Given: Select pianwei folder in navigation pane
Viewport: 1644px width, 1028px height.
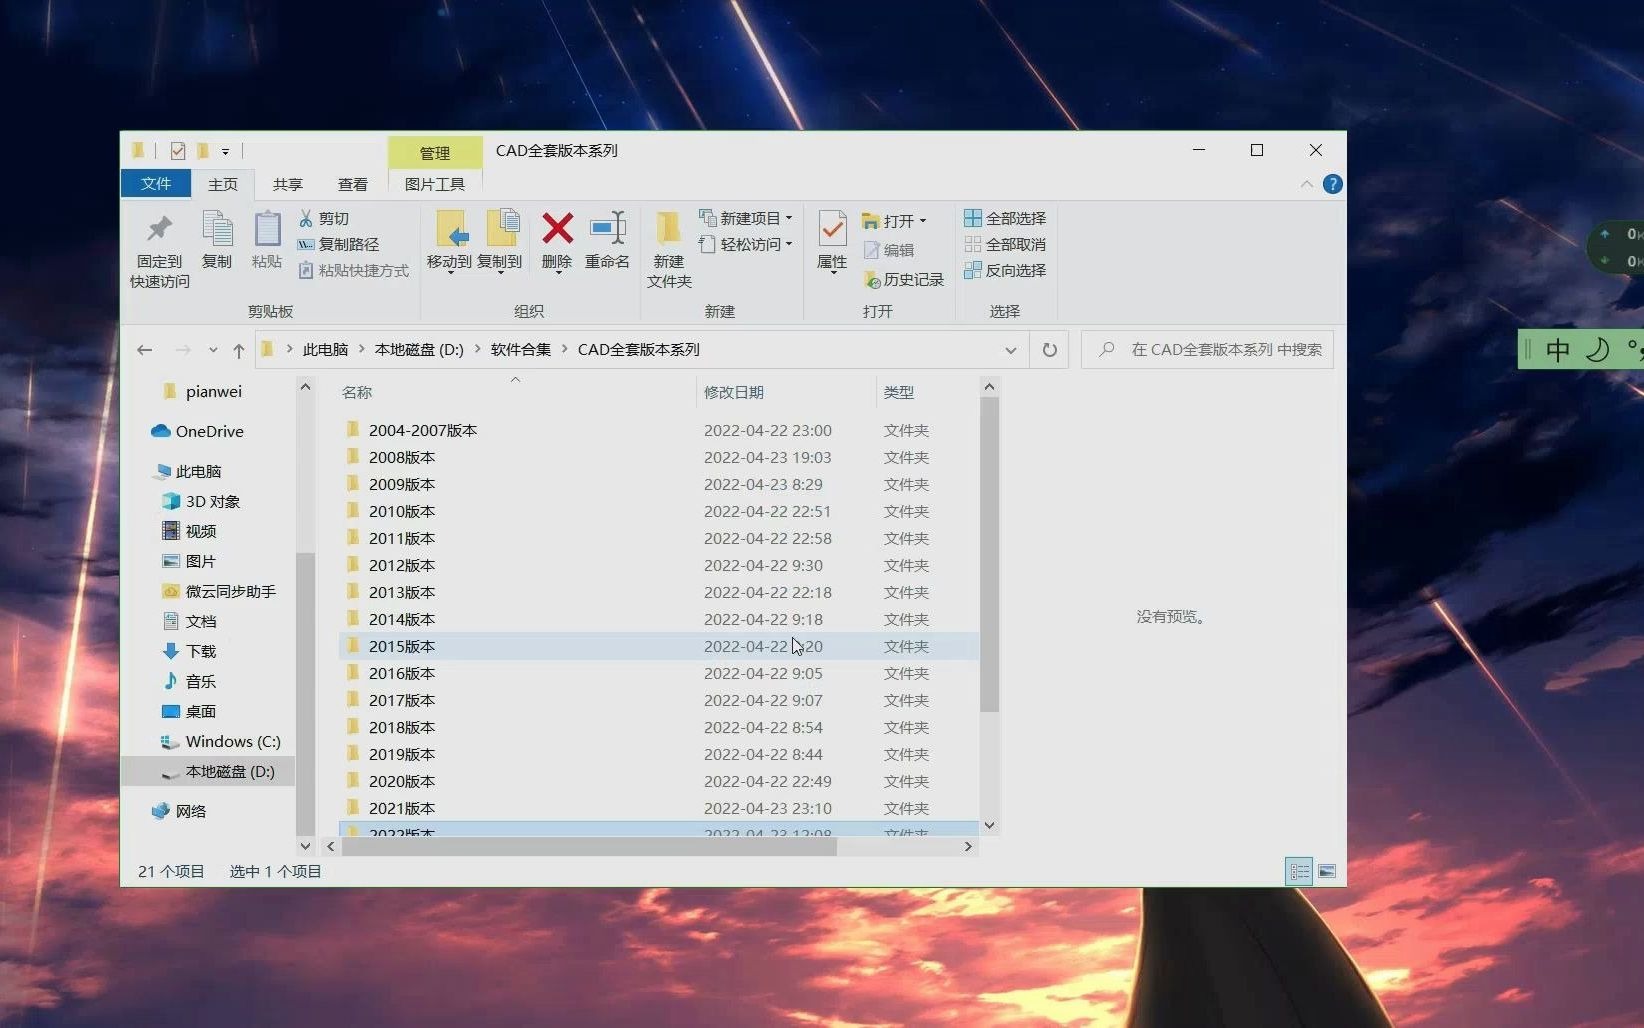Looking at the screenshot, I should (202, 391).
